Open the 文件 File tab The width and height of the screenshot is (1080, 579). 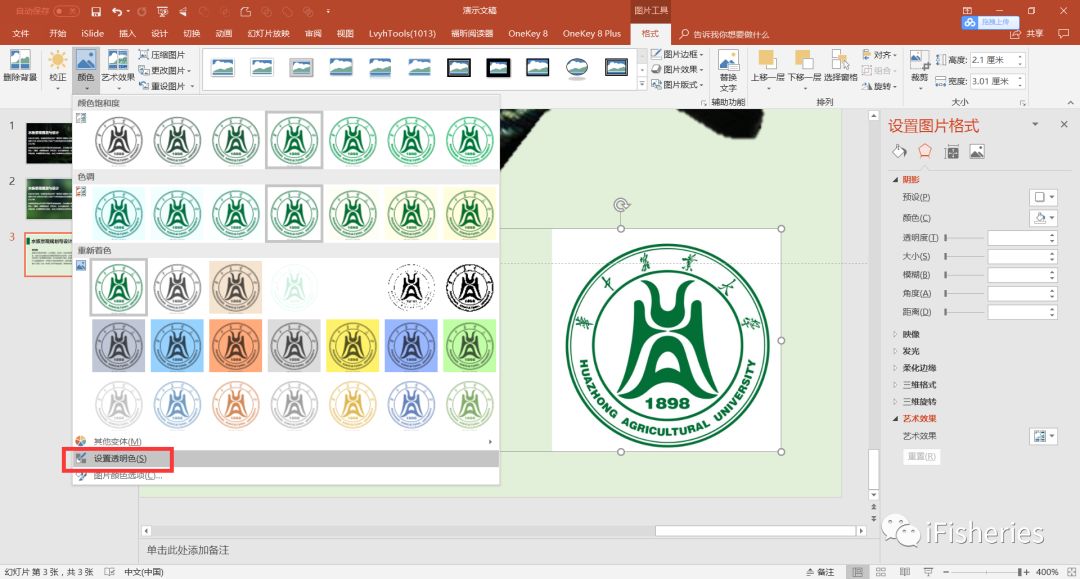[x=21, y=33]
